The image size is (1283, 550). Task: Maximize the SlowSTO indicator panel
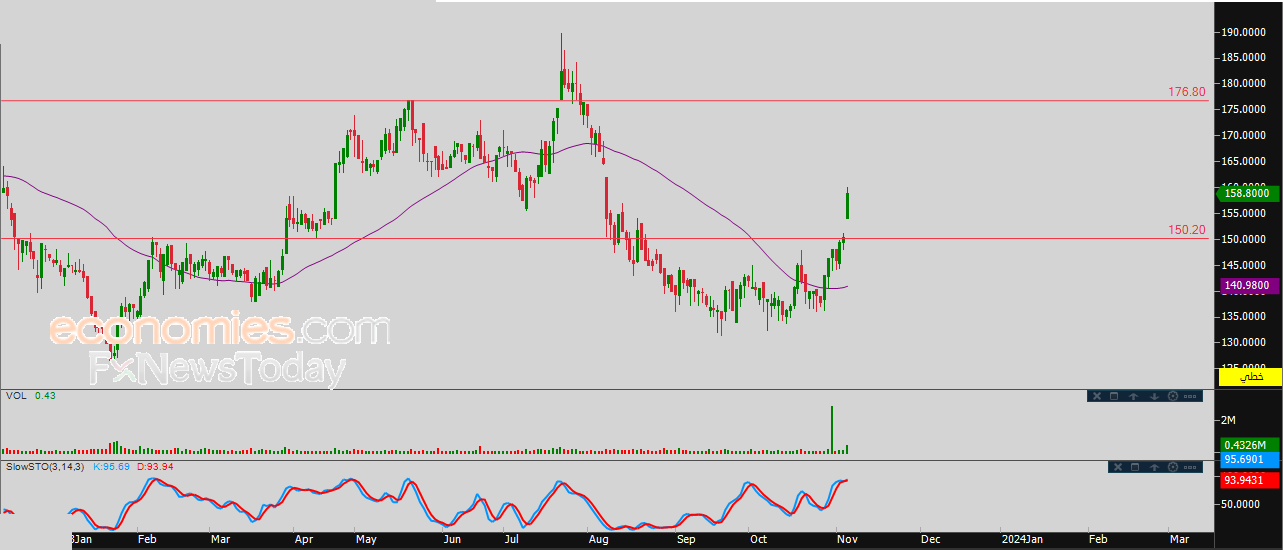pyautogui.click(x=1135, y=467)
